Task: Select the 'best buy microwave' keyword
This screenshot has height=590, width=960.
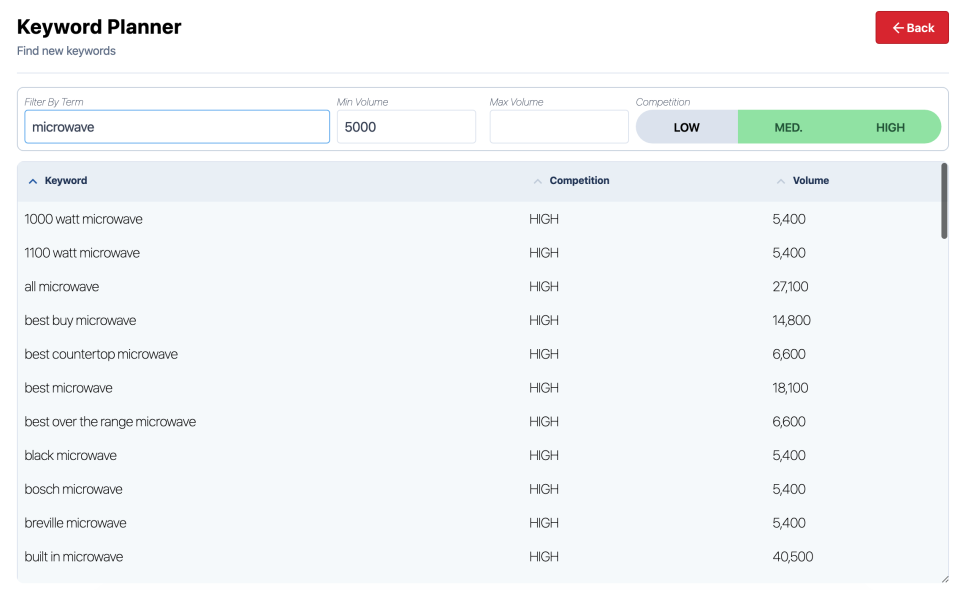Action: click(x=80, y=320)
